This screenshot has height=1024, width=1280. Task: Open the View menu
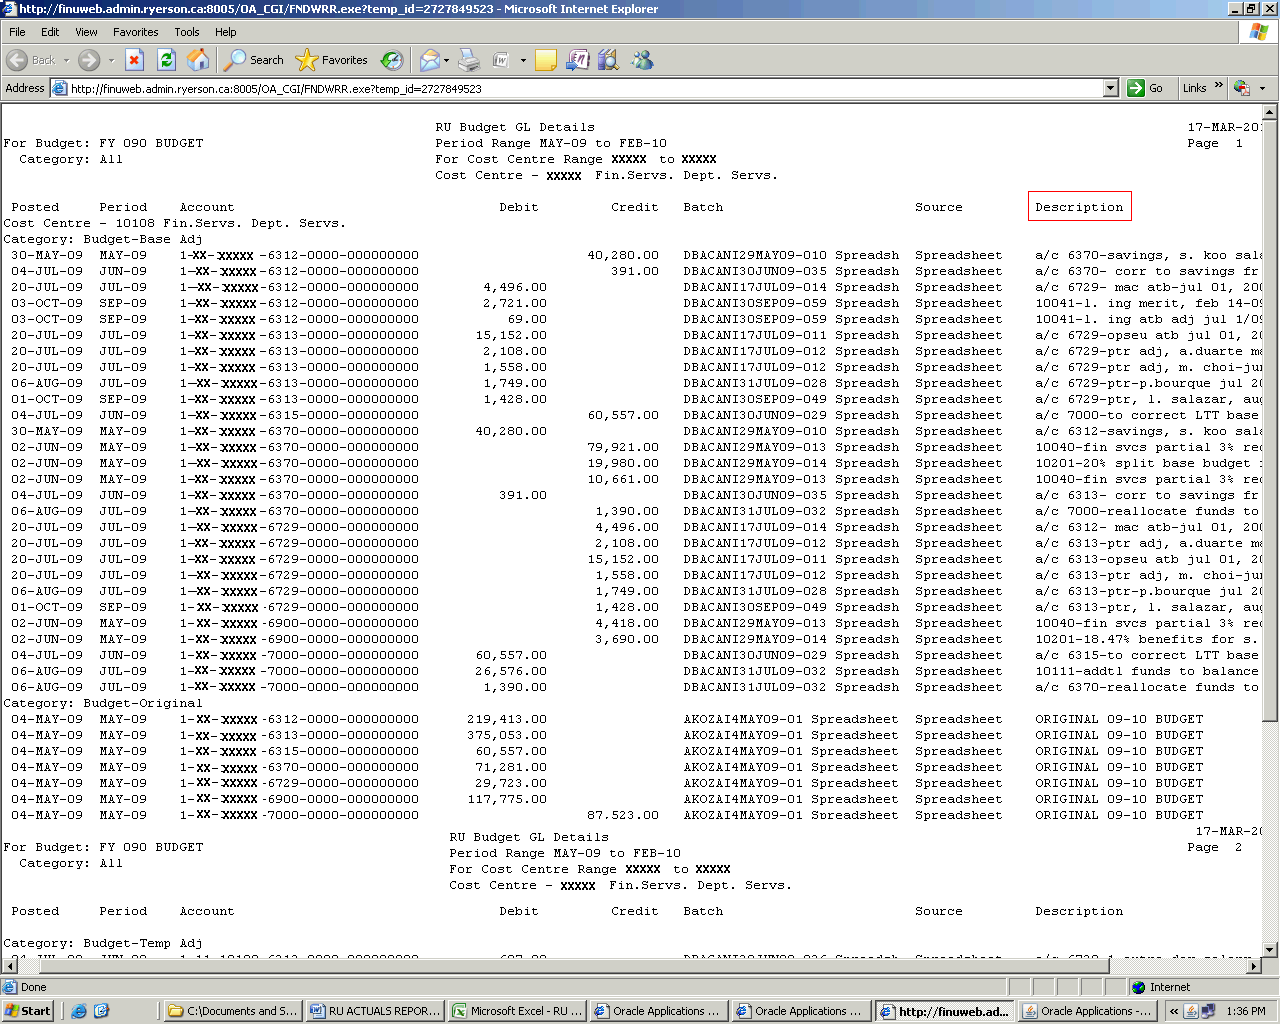(x=86, y=32)
